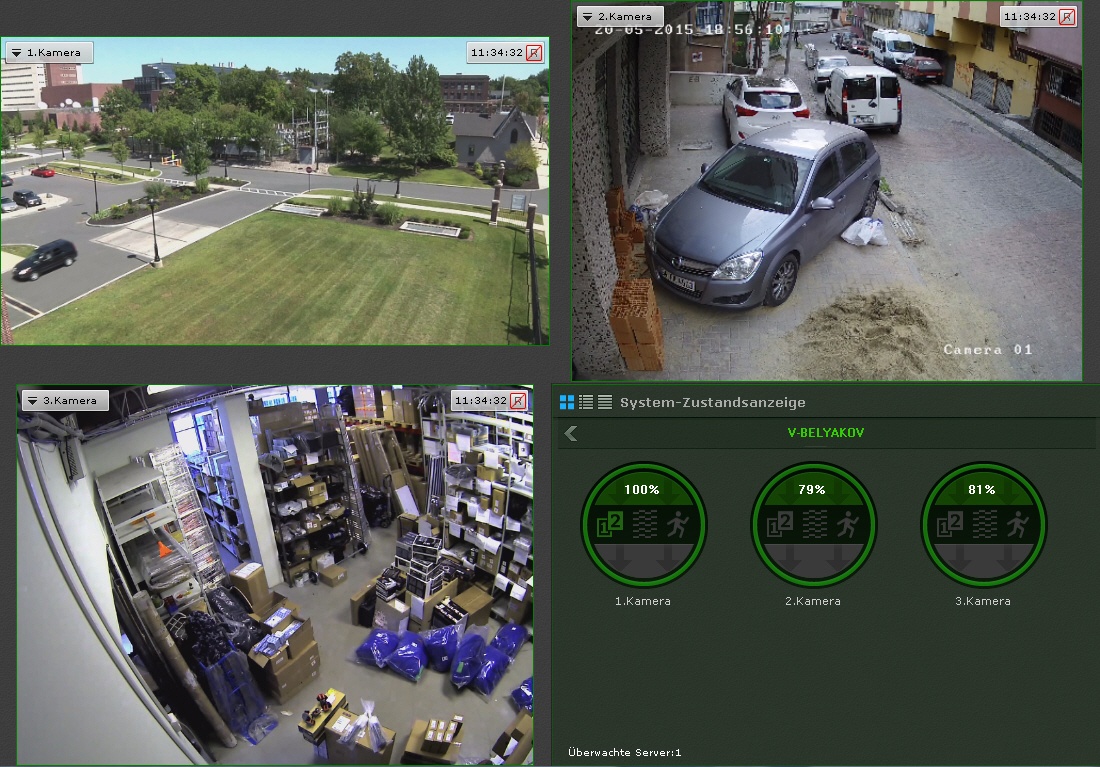Screen dimensions: 1100x767
Task: Go back using the left chevron arrow
Action: pos(571,434)
